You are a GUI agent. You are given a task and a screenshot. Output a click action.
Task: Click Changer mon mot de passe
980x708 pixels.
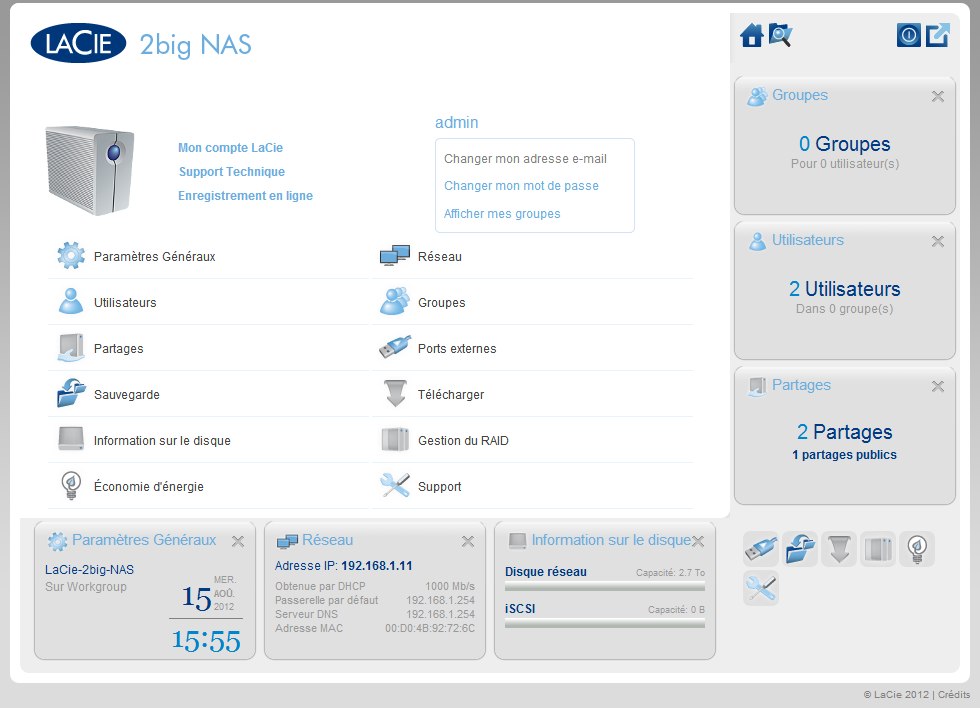pos(521,186)
